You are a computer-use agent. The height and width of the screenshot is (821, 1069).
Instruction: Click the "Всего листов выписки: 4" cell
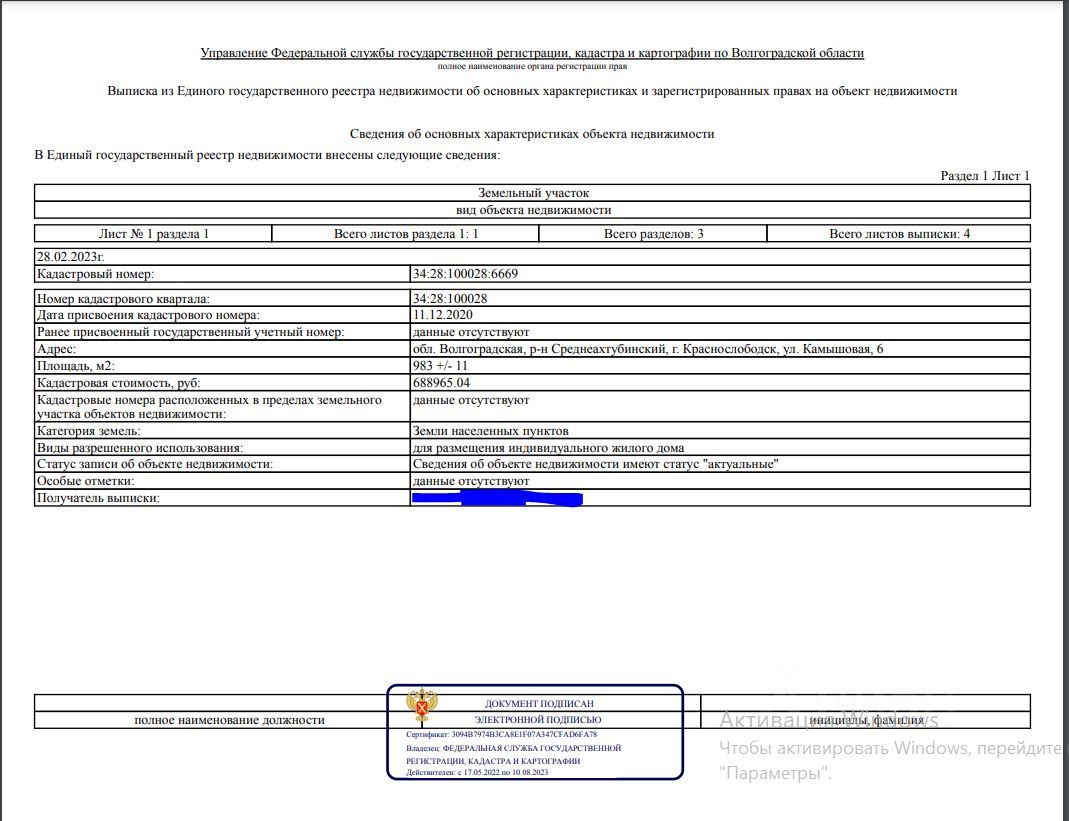[x=899, y=234]
